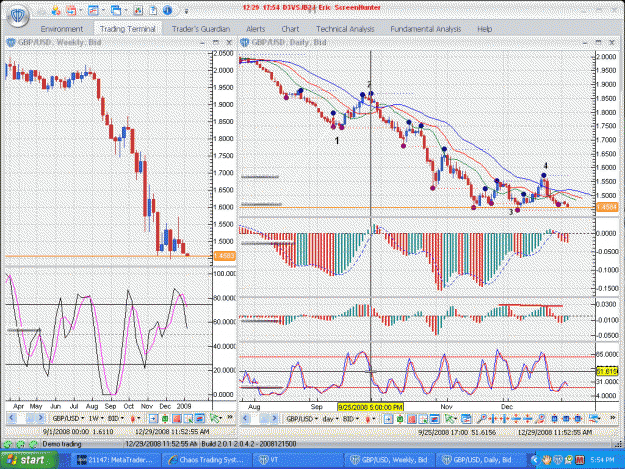This screenshot has height=469, width=625.
Task: Click scroll-left arrow on weekly chart toolbar
Action: [x=11, y=418]
